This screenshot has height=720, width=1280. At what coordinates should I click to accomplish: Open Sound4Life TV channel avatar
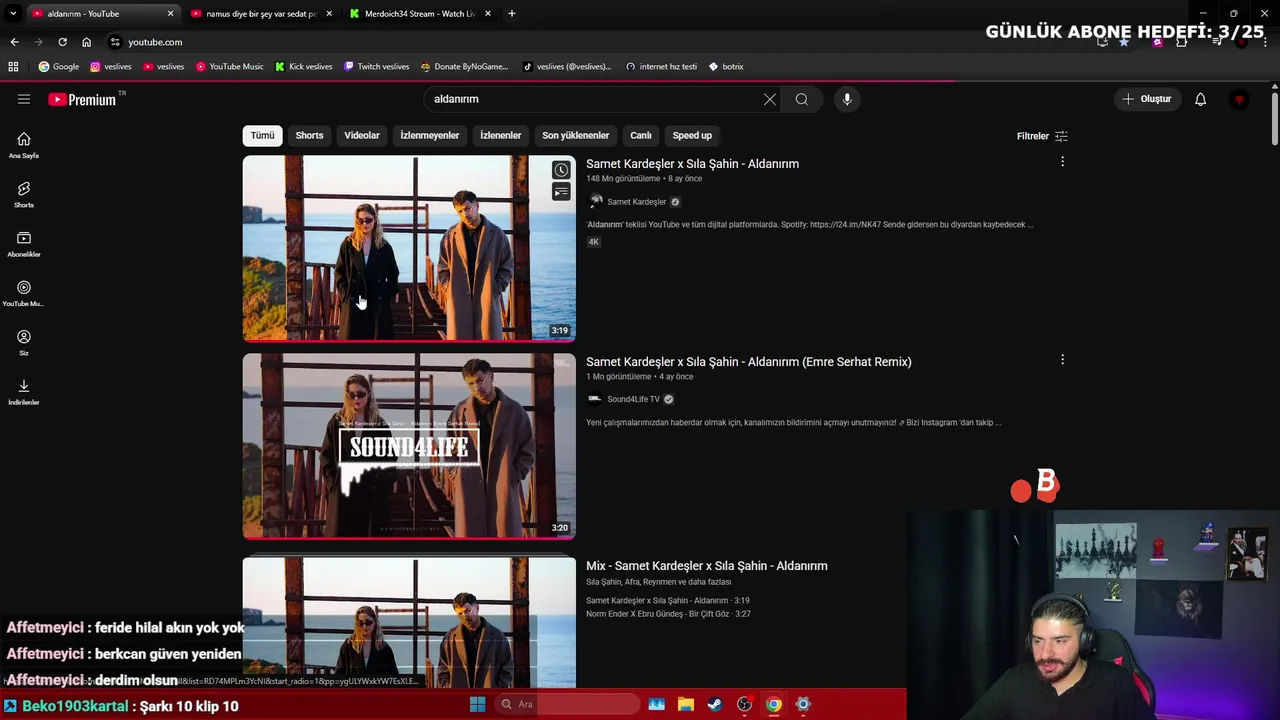(x=595, y=399)
